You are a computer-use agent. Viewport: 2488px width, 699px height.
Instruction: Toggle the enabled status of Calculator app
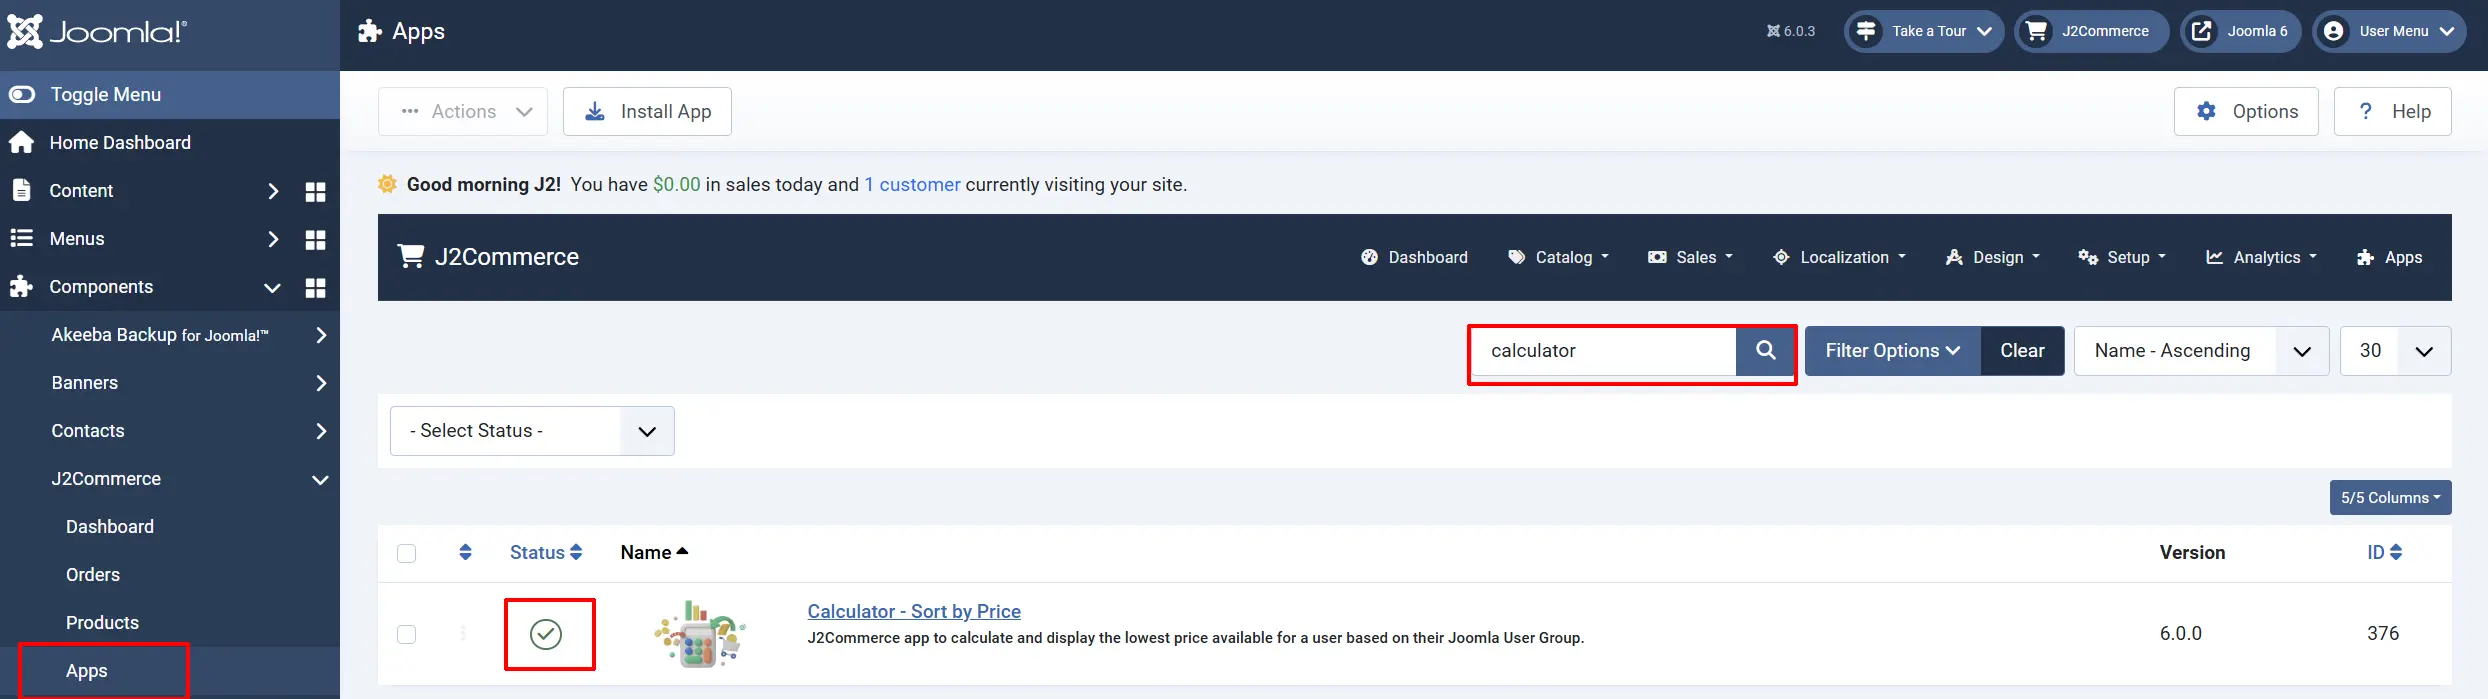tap(546, 634)
